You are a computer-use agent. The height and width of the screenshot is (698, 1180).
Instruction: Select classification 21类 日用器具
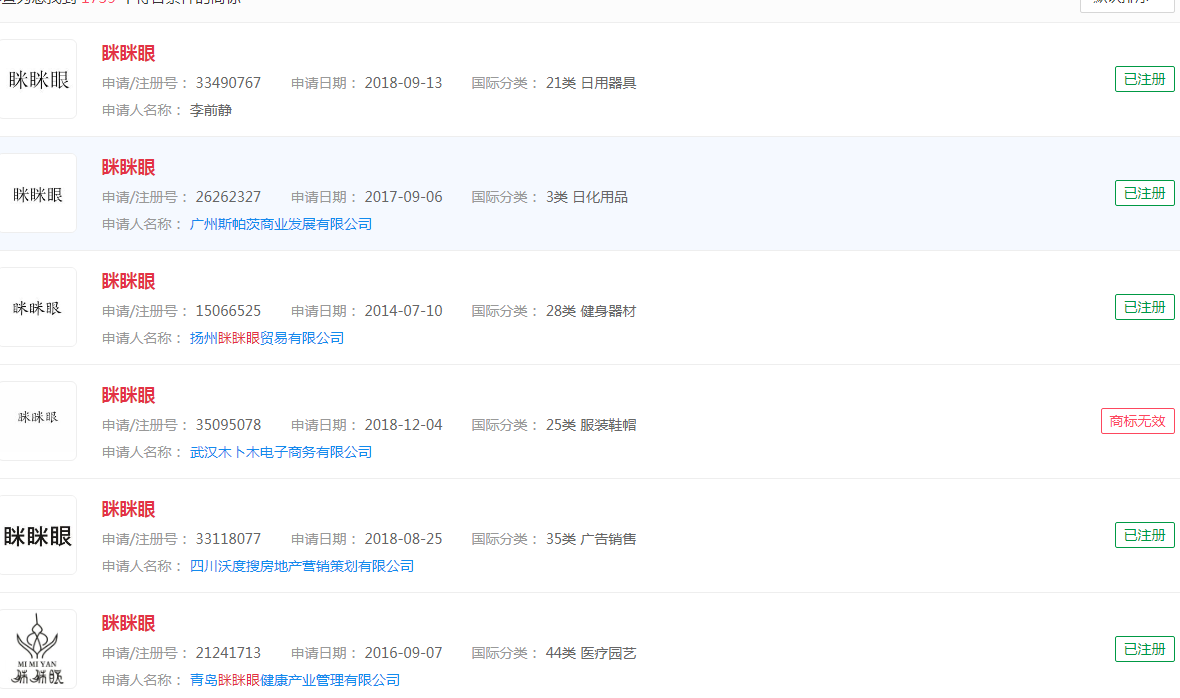pos(591,83)
